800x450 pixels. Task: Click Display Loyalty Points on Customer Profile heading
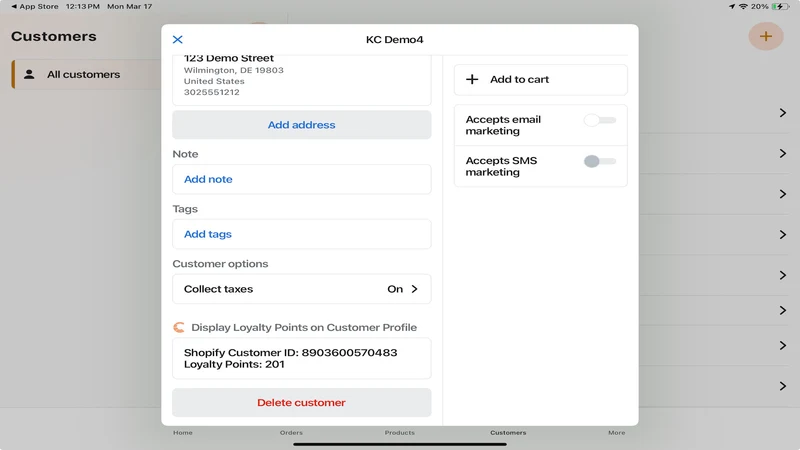tap(304, 328)
